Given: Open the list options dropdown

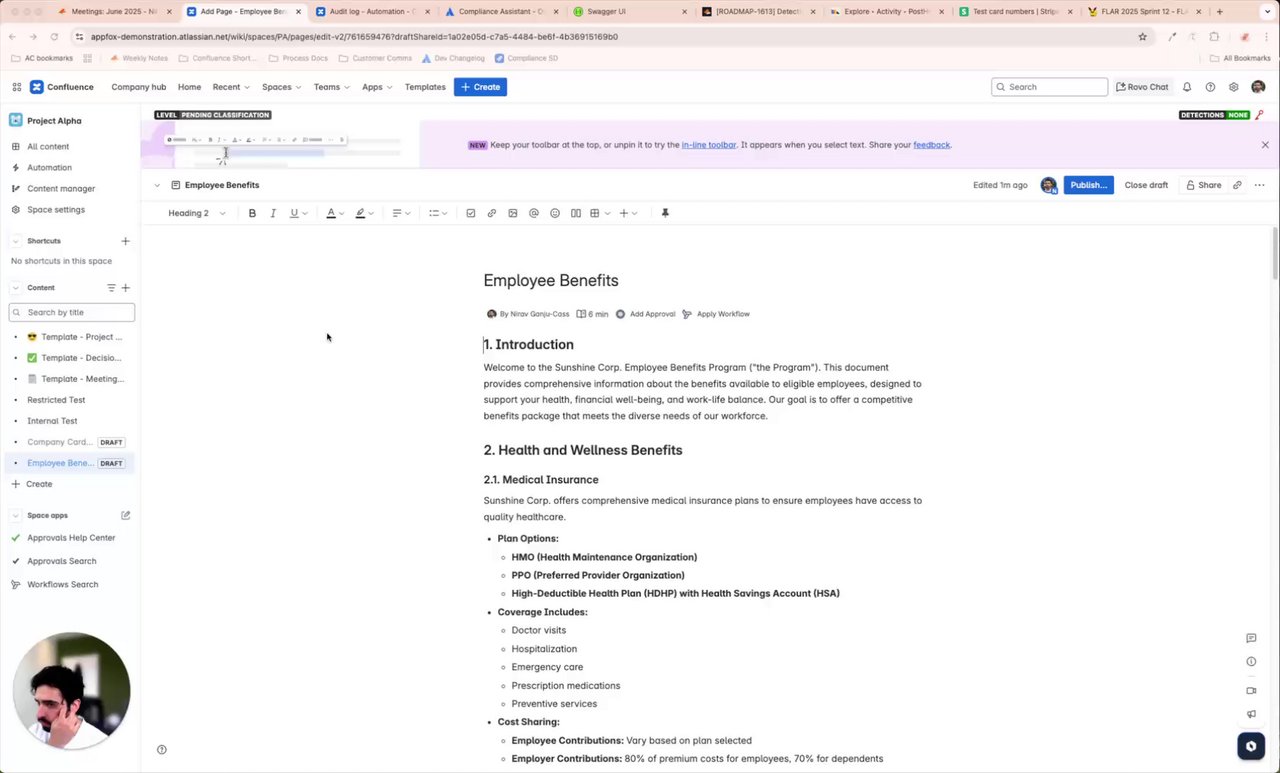Looking at the screenshot, I should tap(438, 213).
